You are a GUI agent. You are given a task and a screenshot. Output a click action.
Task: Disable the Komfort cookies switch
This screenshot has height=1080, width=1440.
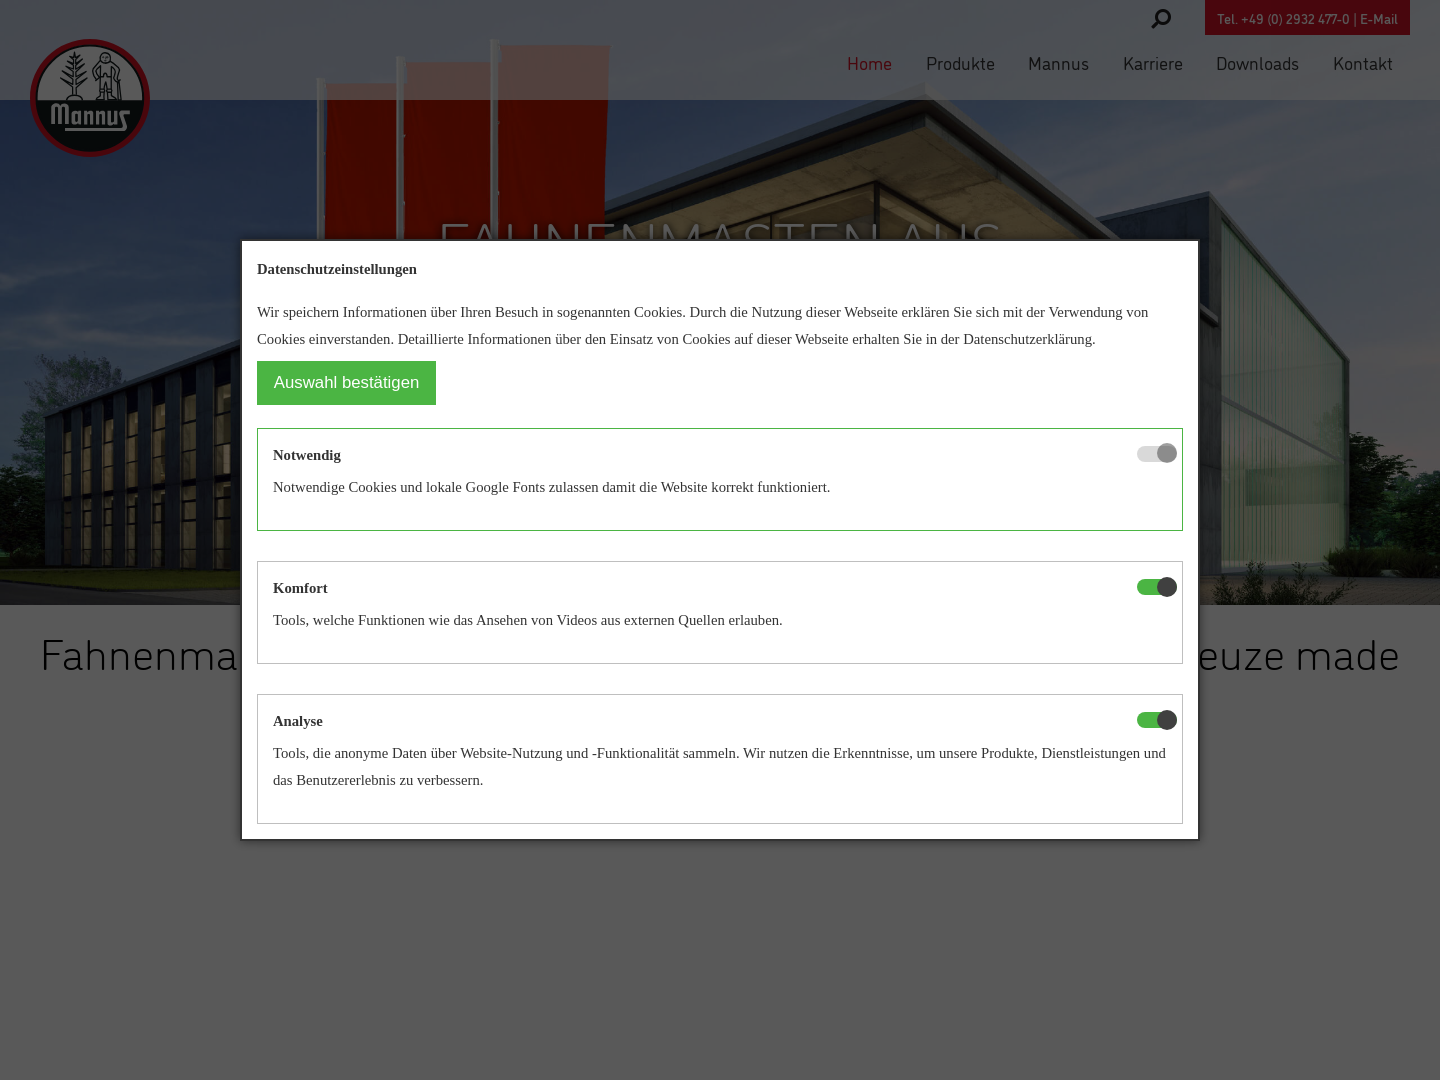coord(1157,587)
